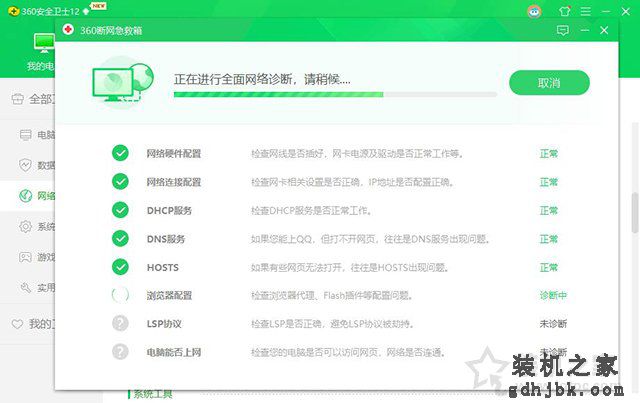This screenshot has width=640, height=403.
Task: Click the diagnosis progress bar
Action: click(x=335, y=94)
